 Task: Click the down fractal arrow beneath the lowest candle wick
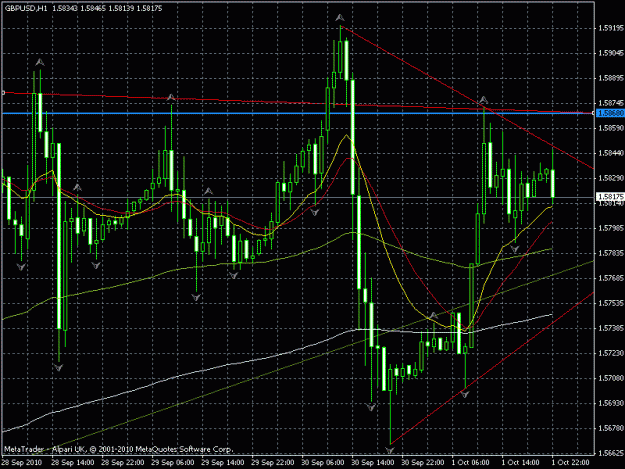point(390,450)
